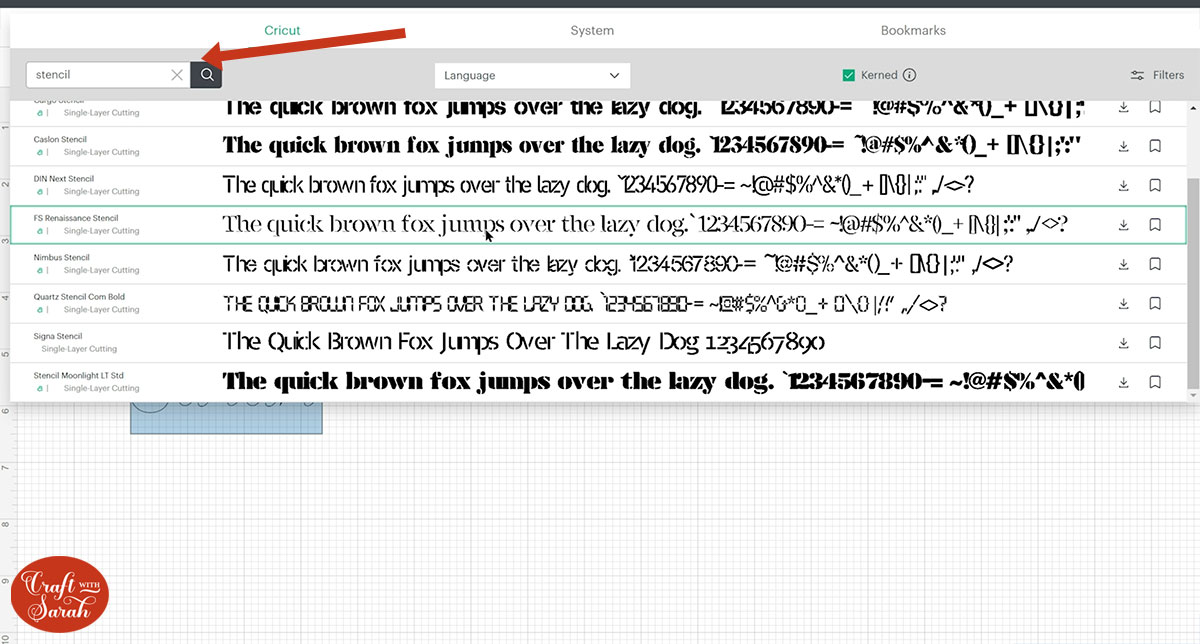Screen dimensions: 1200x644
Task: Click the Nimbus Stencil sample preview
Action: point(618,264)
